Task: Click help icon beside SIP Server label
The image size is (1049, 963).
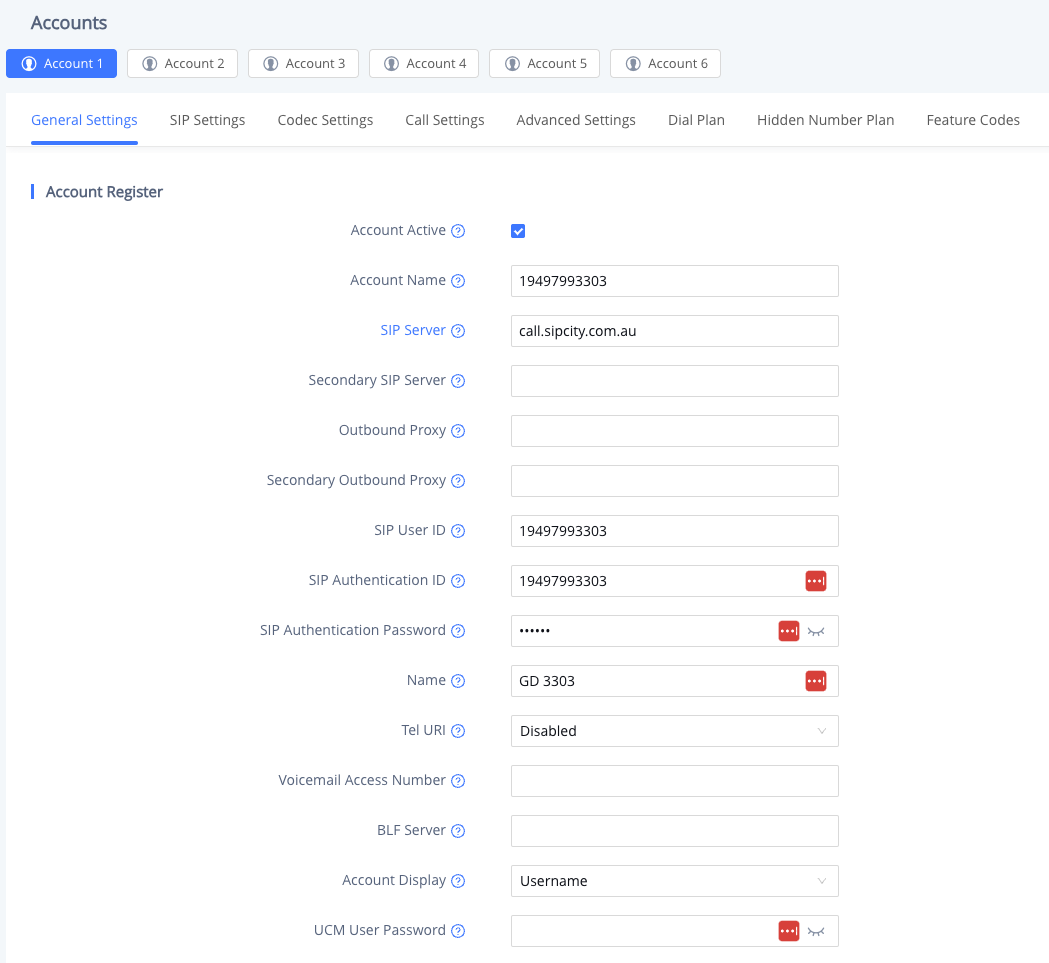Action: pyautogui.click(x=458, y=331)
